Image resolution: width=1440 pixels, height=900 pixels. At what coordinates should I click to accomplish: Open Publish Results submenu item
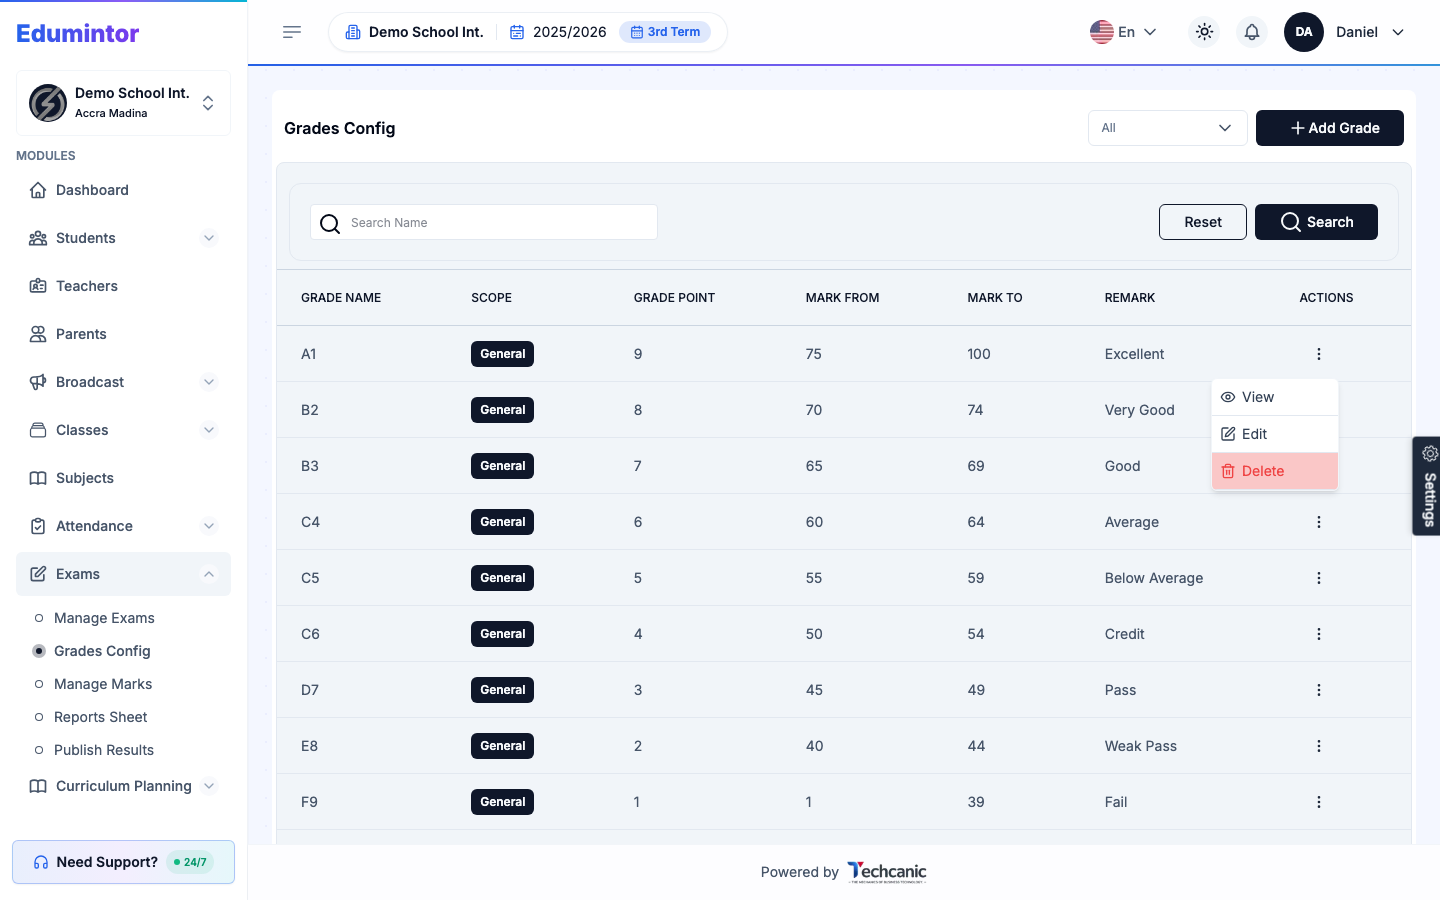tap(104, 750)
